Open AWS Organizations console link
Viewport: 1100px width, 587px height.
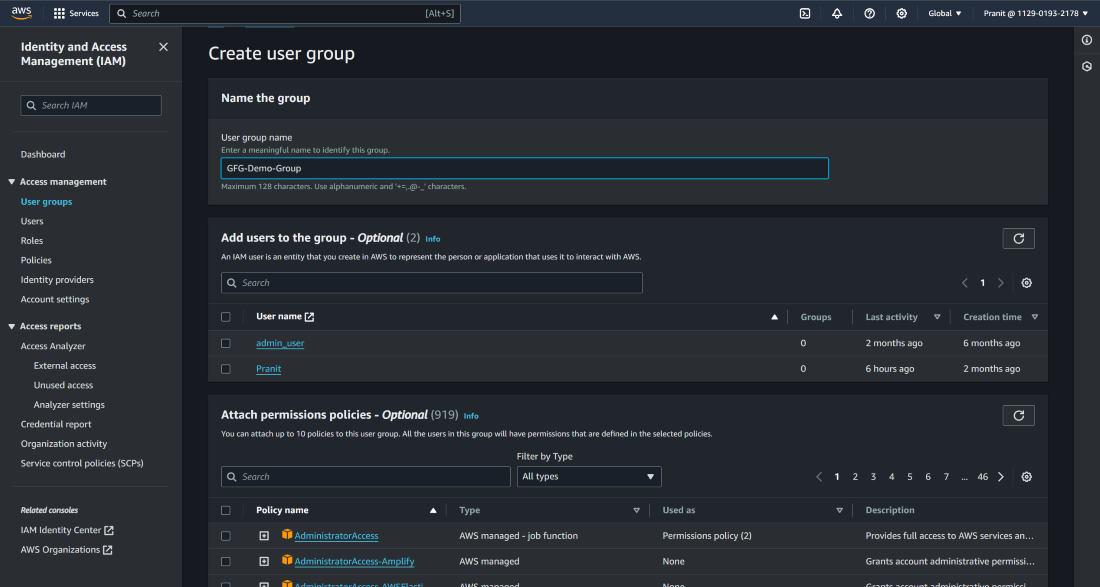click(x=66, y=550)
